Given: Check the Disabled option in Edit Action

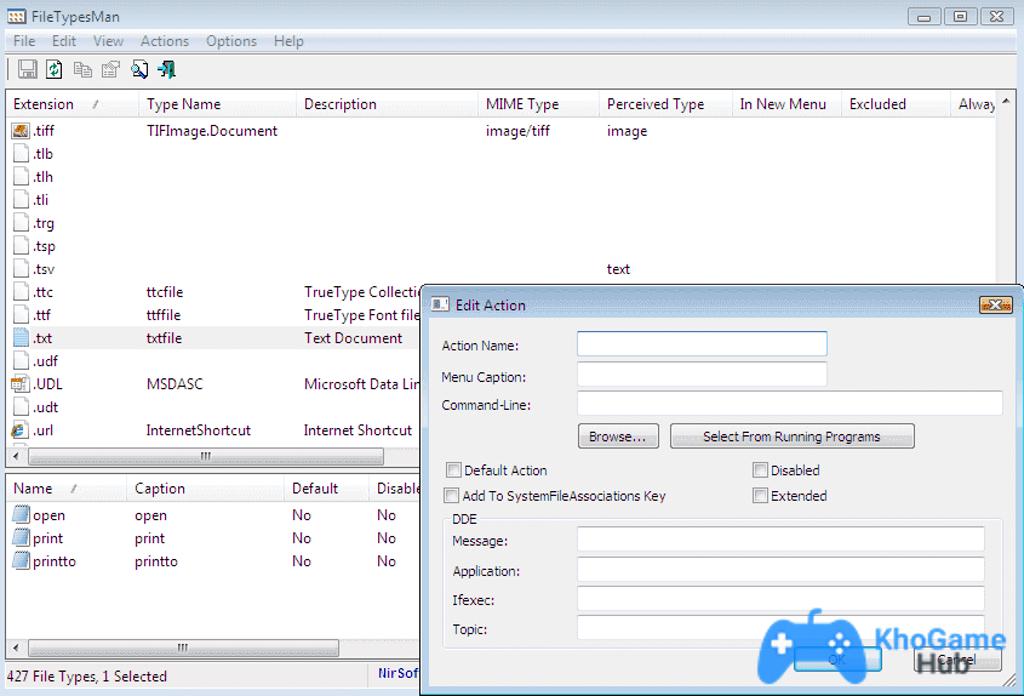Looking at the screenshot, I should pos(760,470).
